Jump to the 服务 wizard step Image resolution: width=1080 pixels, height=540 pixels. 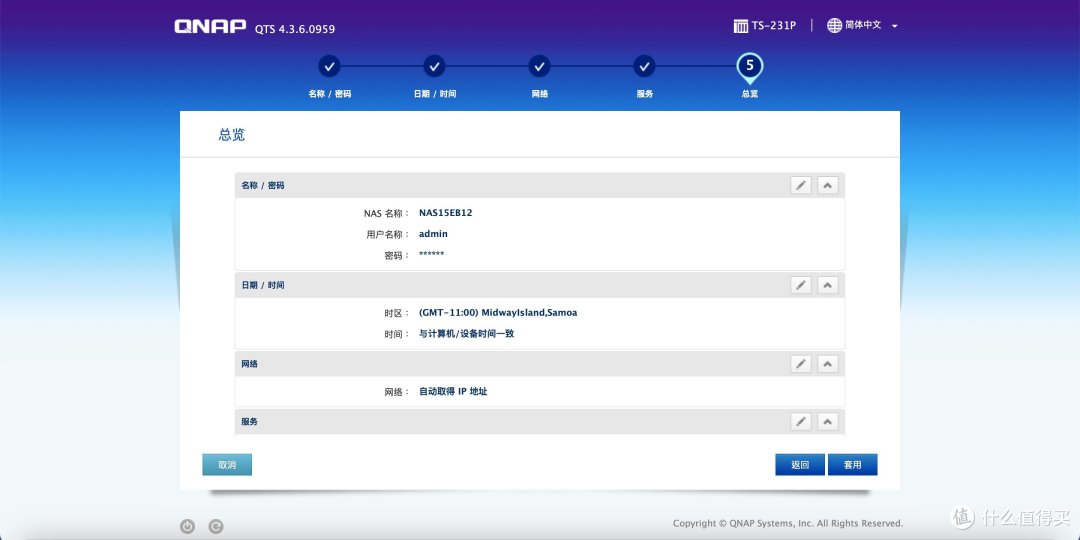(x=644, y=67)
